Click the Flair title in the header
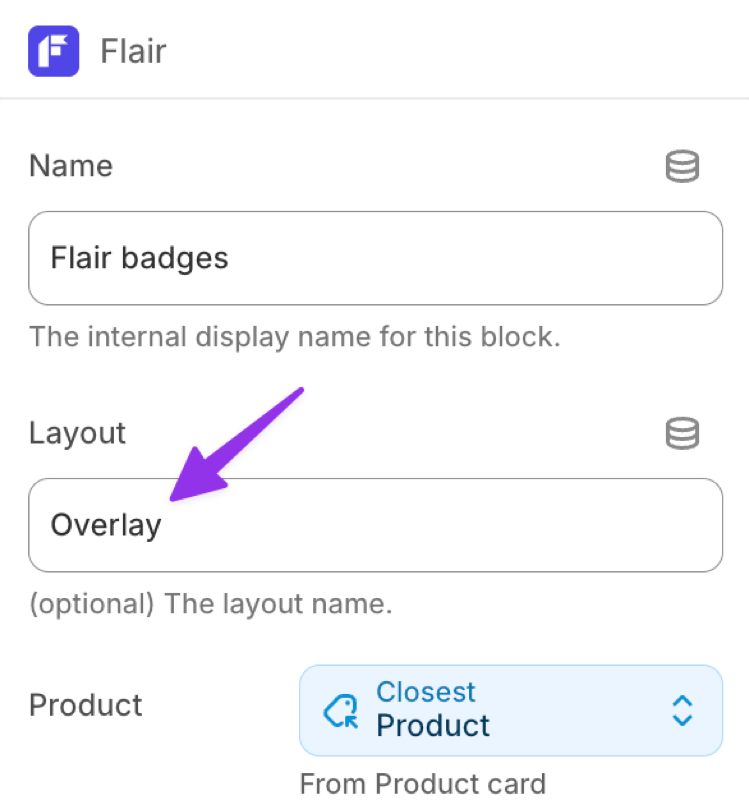This screenshot has width=749, height=800. click(132, 51)
